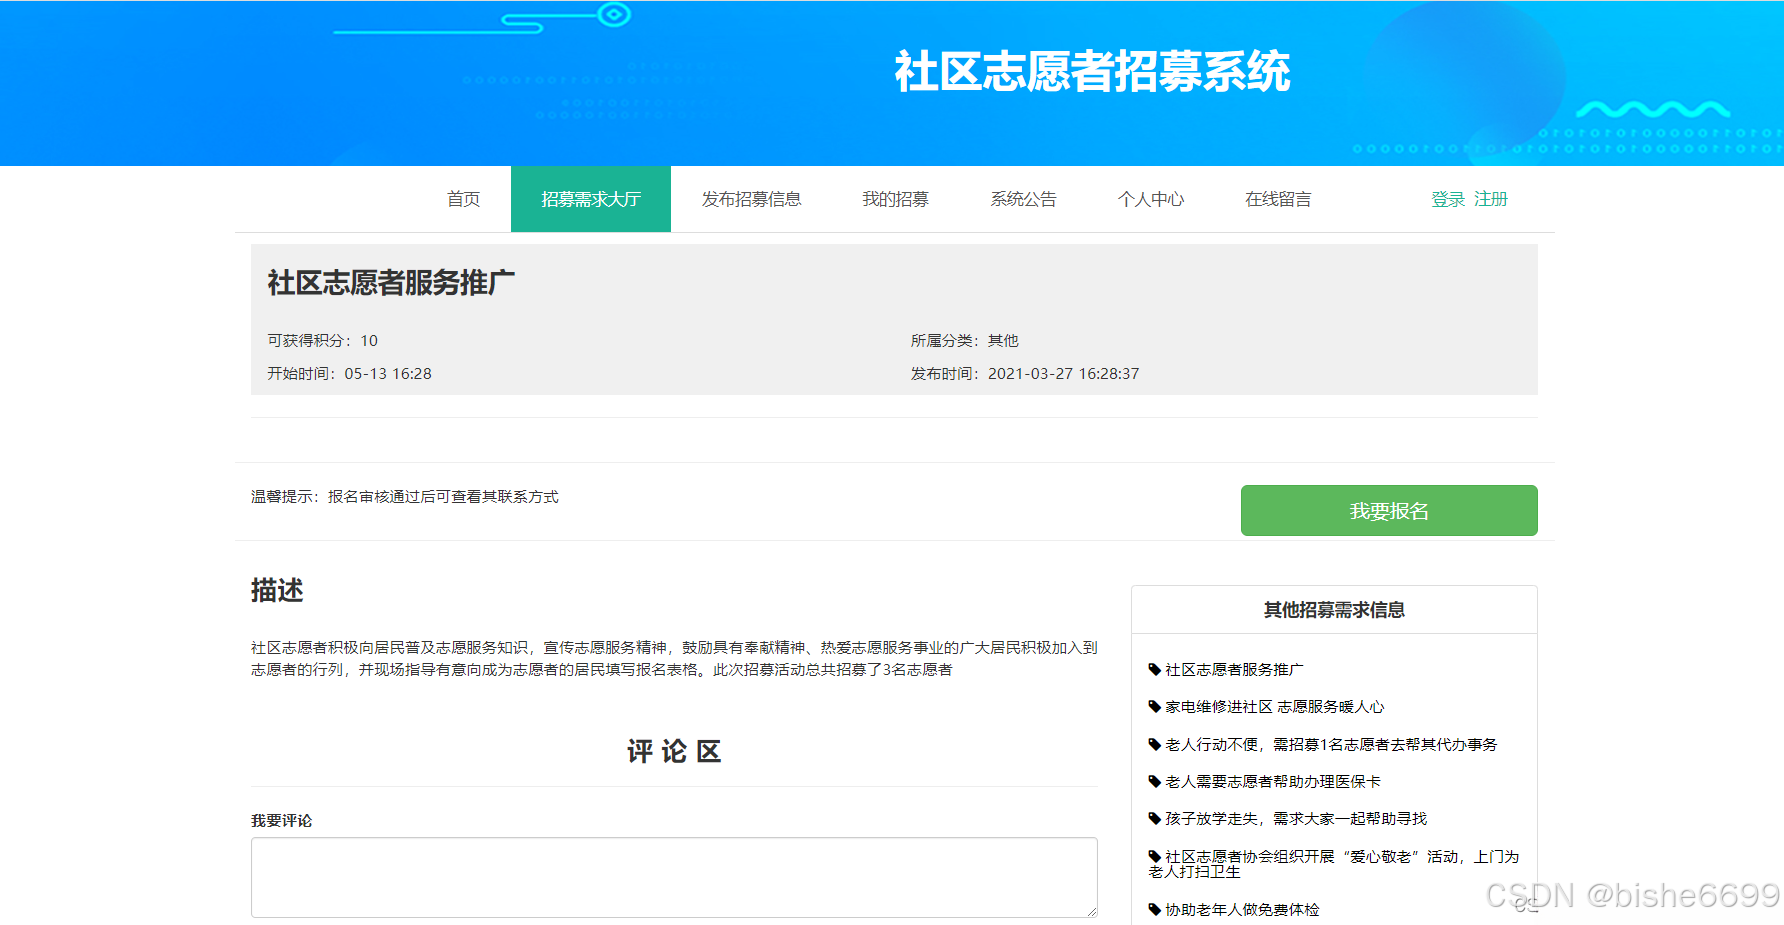Click into the 我要评论 text area
The height and width of the screenshot is (925, 1784).
coord(674,877)
